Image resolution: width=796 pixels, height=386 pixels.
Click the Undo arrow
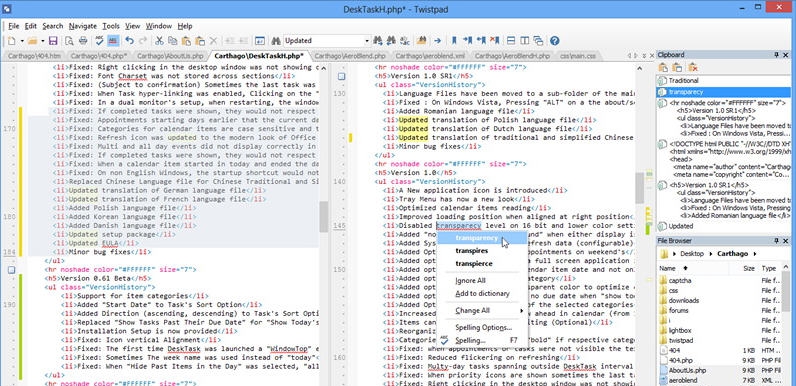pyautogui.click(x=129, y=41)
